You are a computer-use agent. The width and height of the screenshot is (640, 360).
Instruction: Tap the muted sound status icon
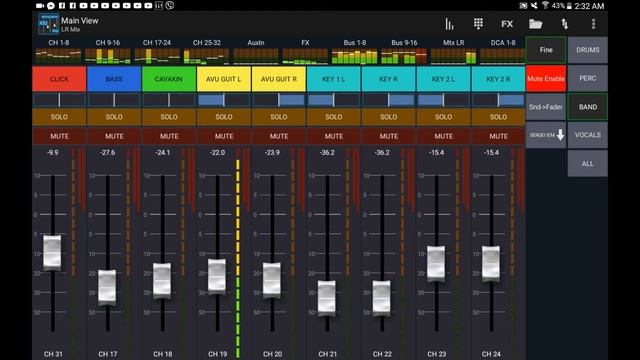click(534, 6)
